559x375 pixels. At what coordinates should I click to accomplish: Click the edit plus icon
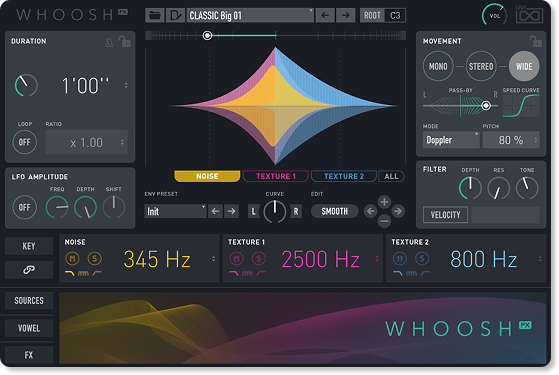point(384,202)
